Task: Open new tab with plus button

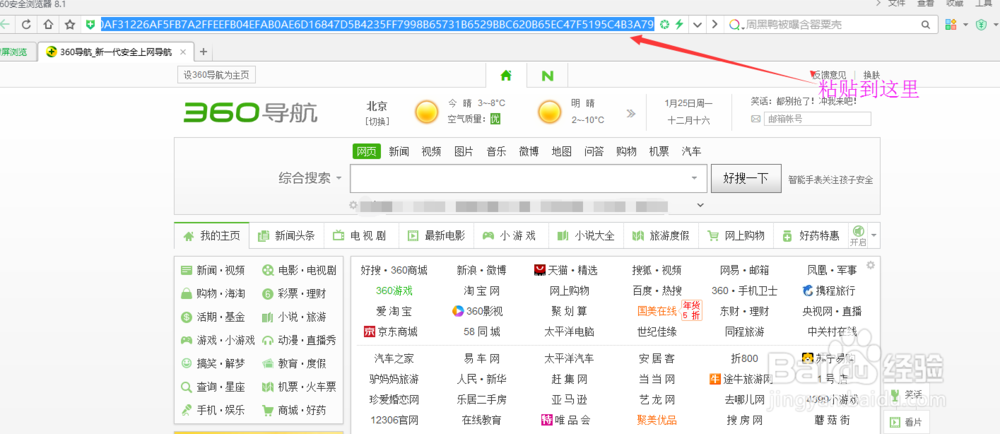Action: [203, 52]
